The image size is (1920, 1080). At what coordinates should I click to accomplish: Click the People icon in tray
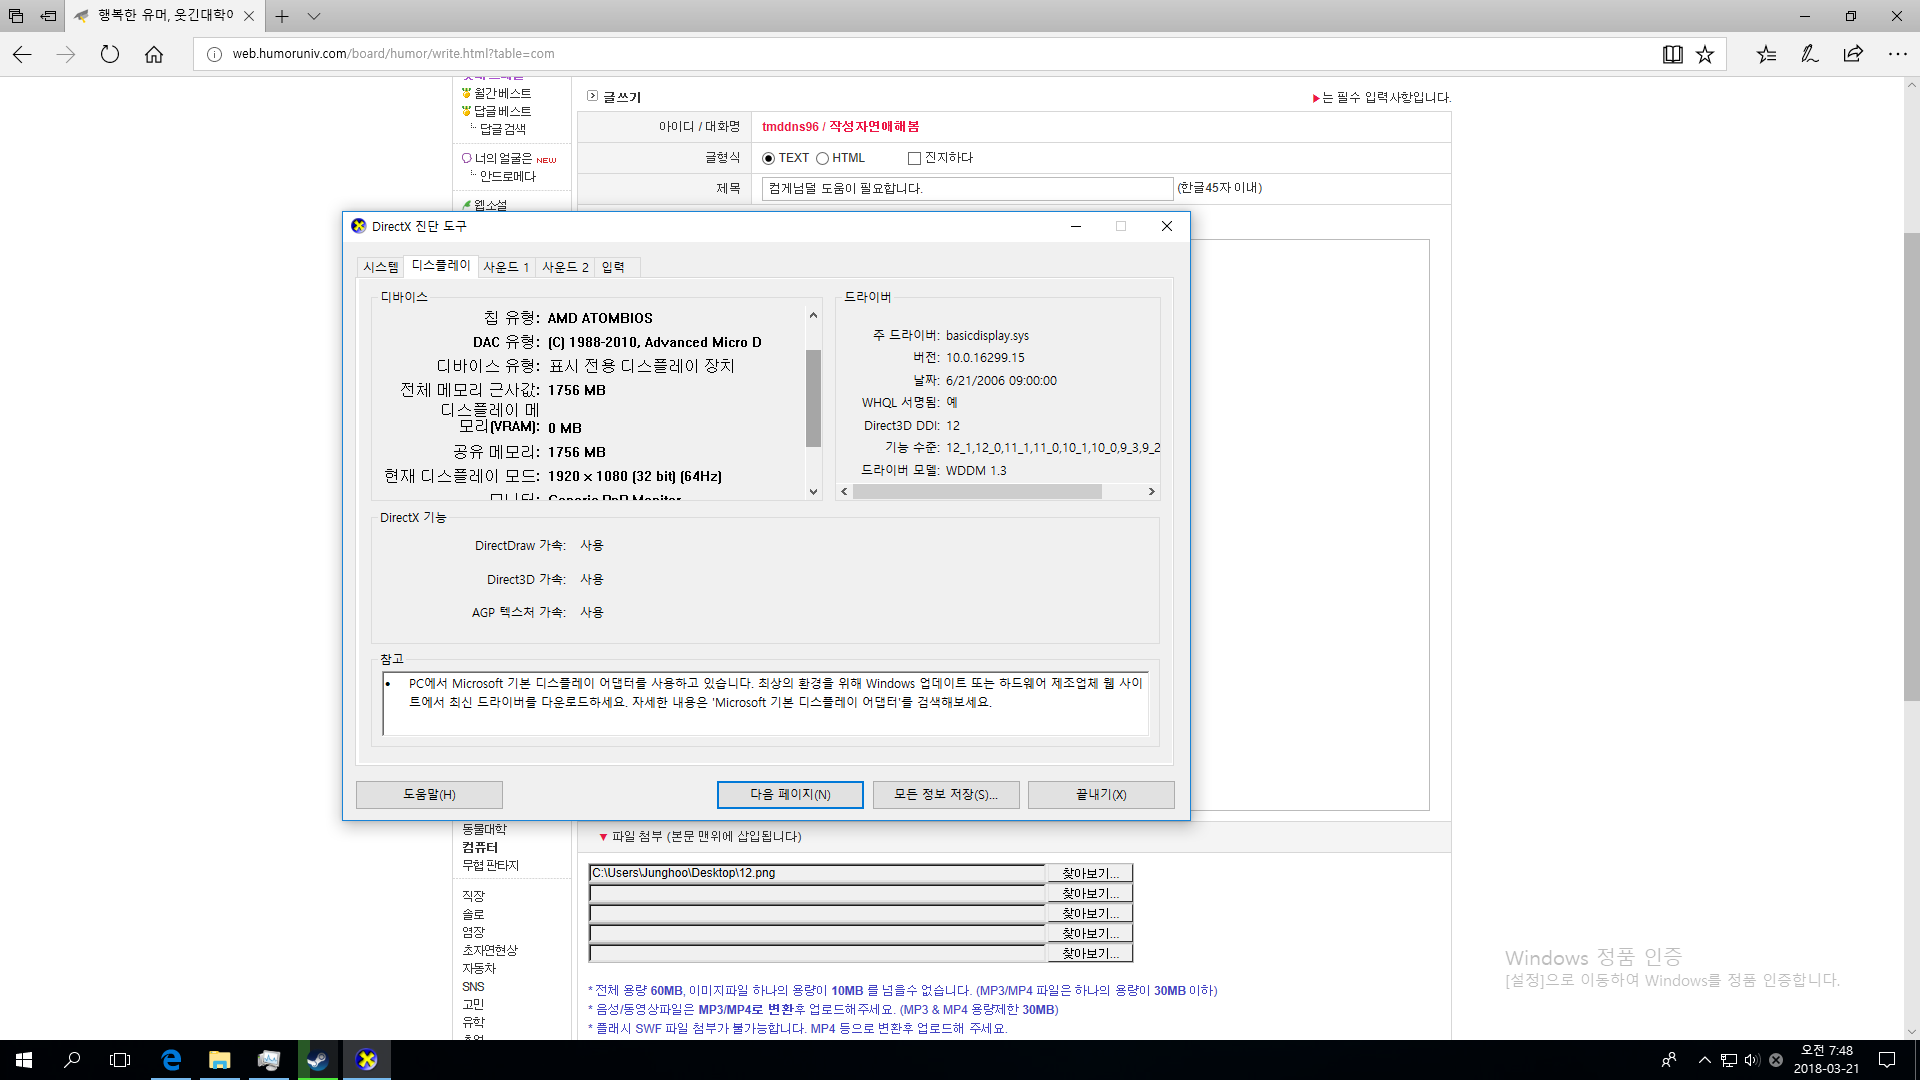click(1669, 1060)
